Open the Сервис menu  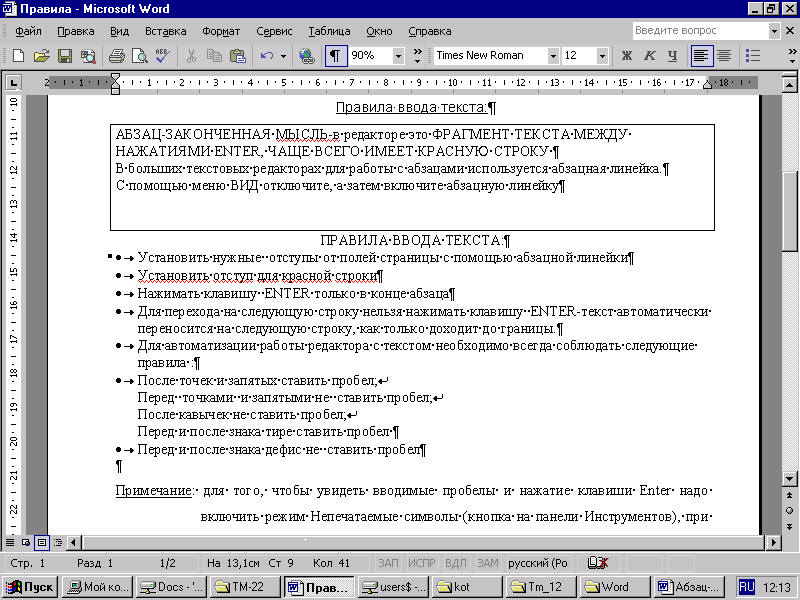[x=274, y=31]
